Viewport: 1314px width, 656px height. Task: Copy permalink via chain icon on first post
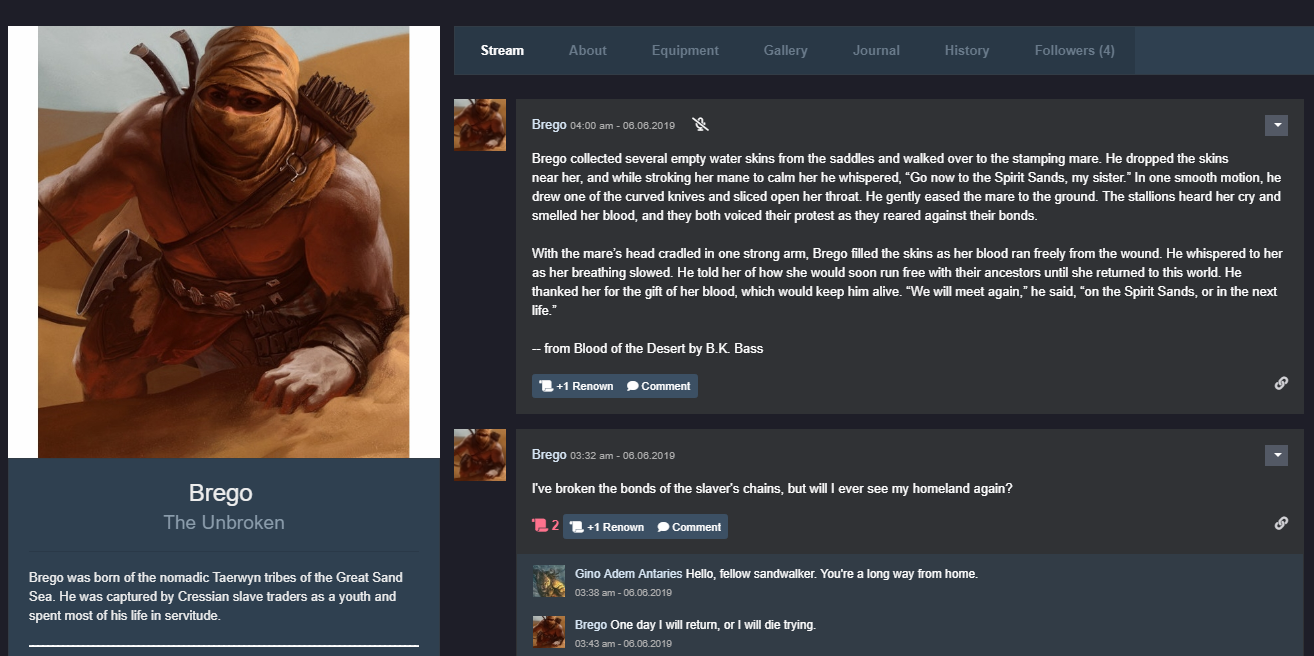pos(1281,383)
